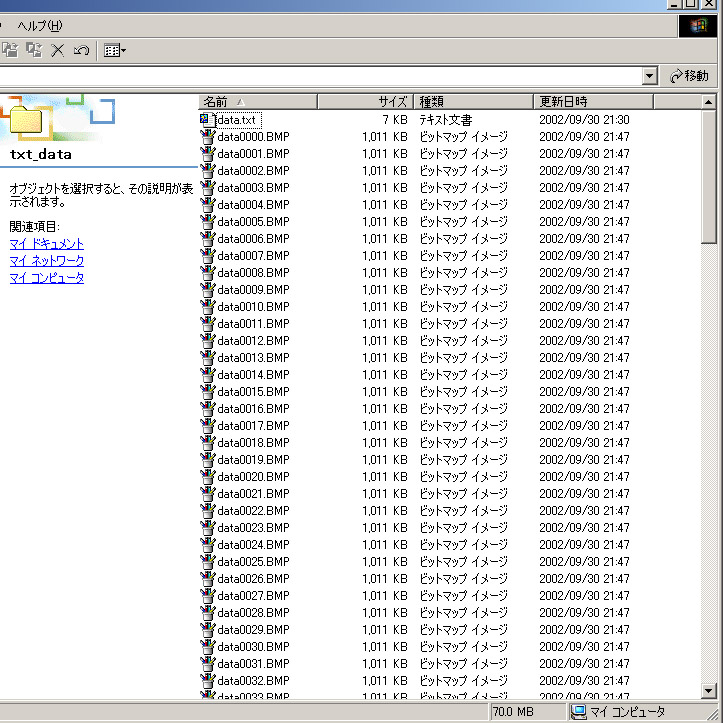Select the data0010.BMP file icon
Image resolution: width=723 pixels, height=723 pixels.
207,307
